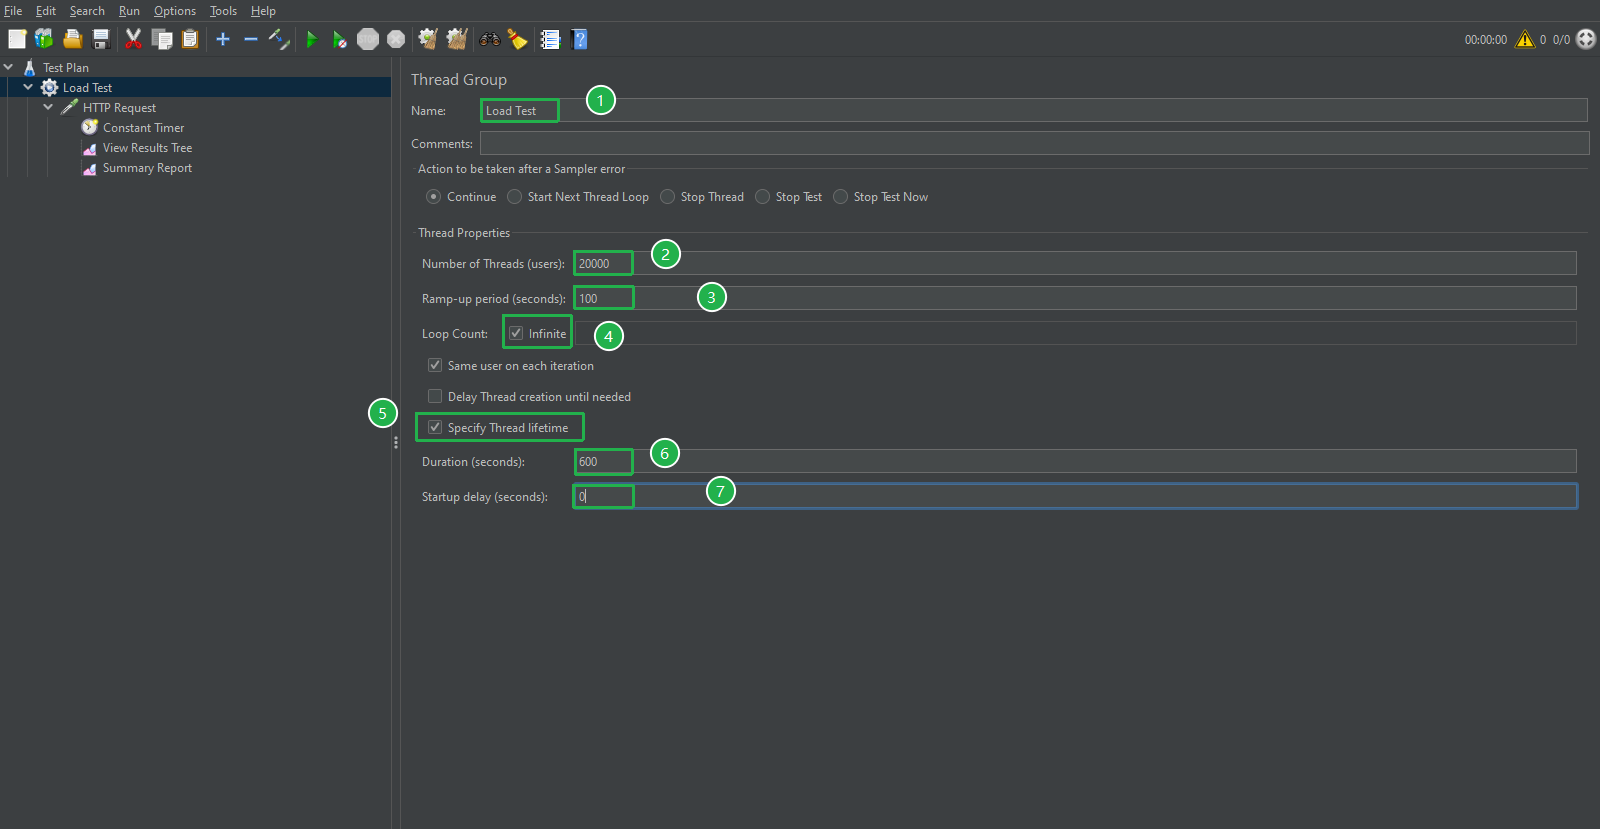Screen dimensions: 1600x829
Task: Select HTTP Request in the tree
Action: (x=119, y=108)
